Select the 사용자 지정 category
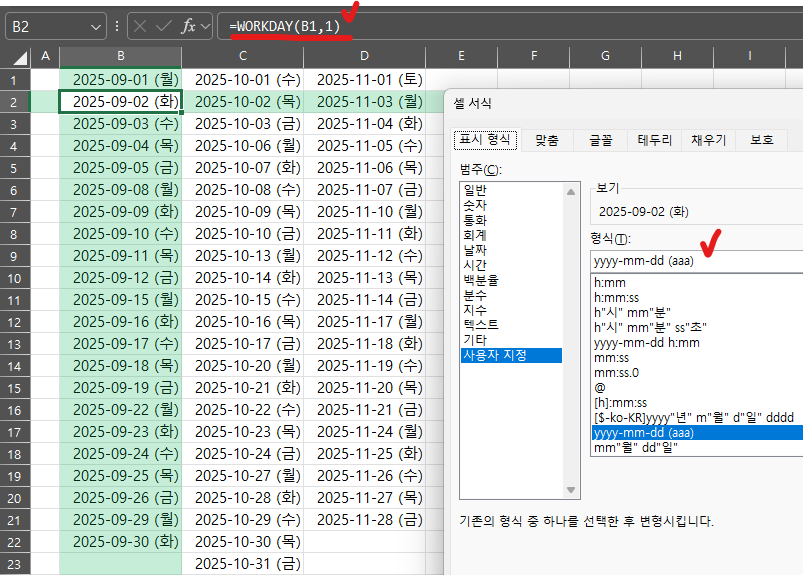 511,355
